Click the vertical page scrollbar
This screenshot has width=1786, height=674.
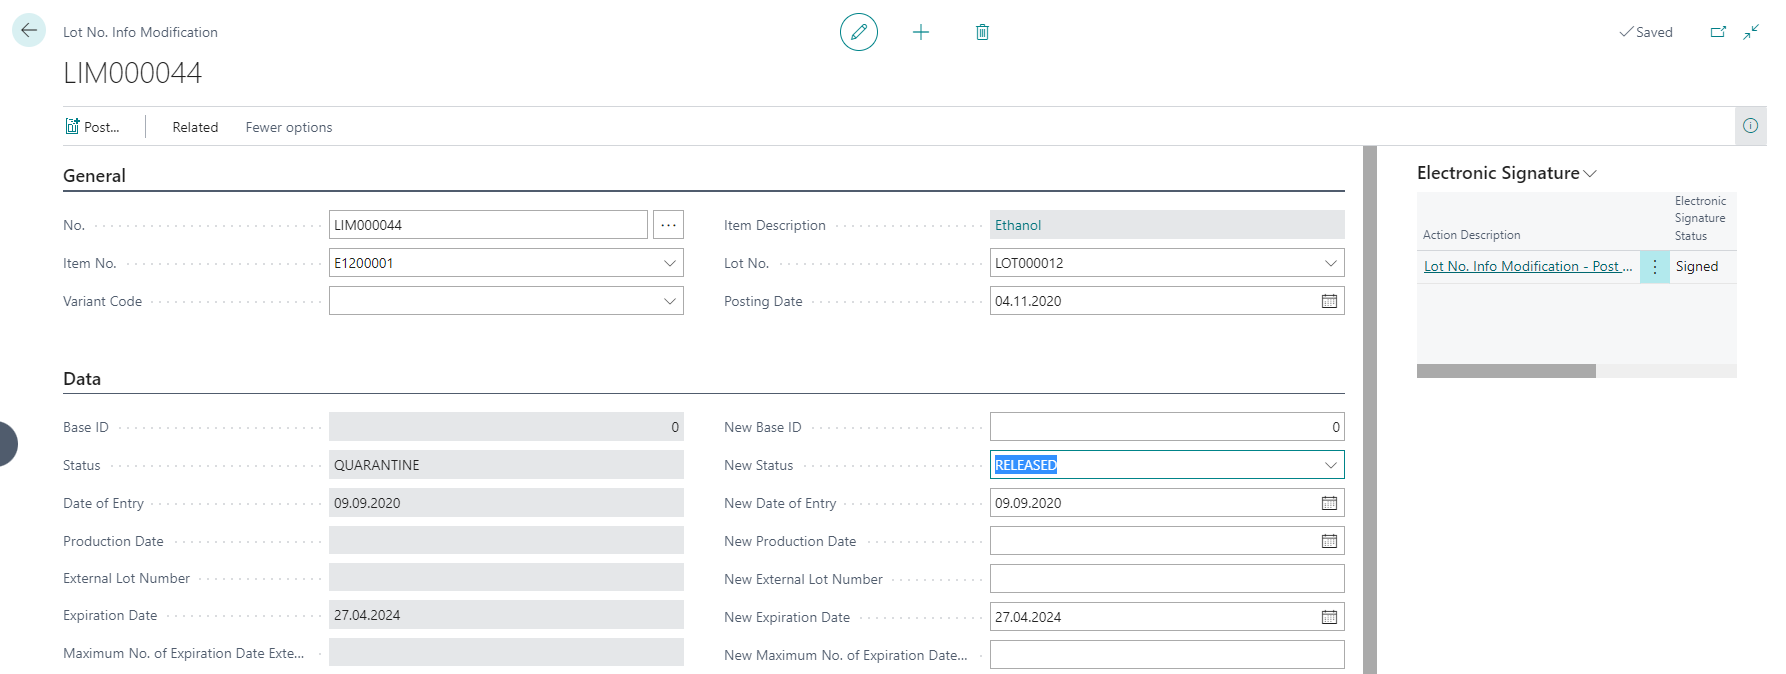[x=1370, y=410]
